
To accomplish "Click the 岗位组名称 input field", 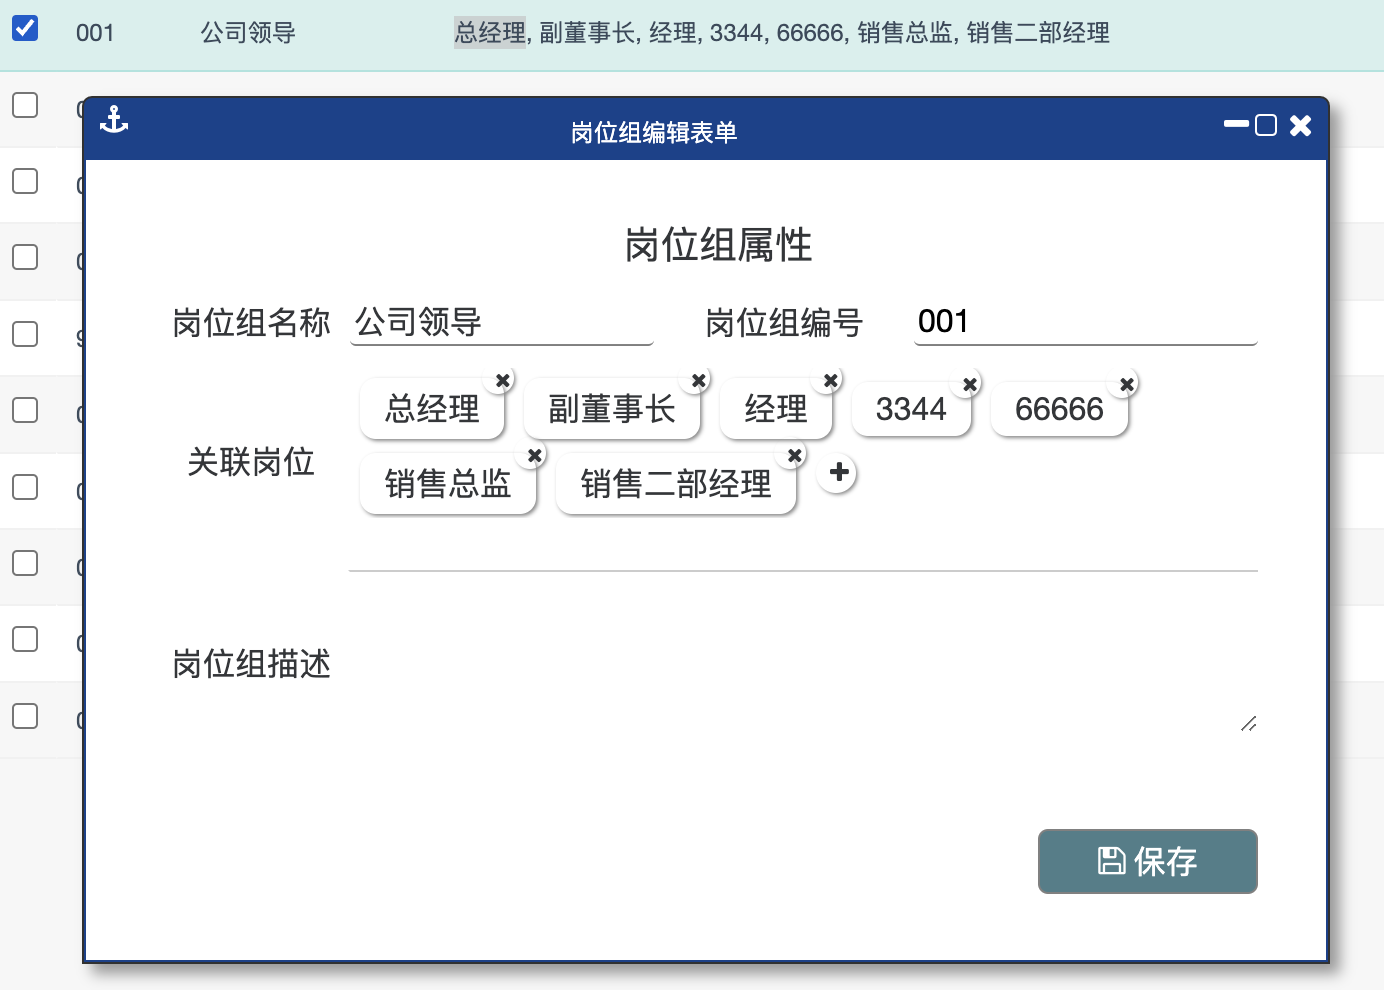I will click(501, 322).
